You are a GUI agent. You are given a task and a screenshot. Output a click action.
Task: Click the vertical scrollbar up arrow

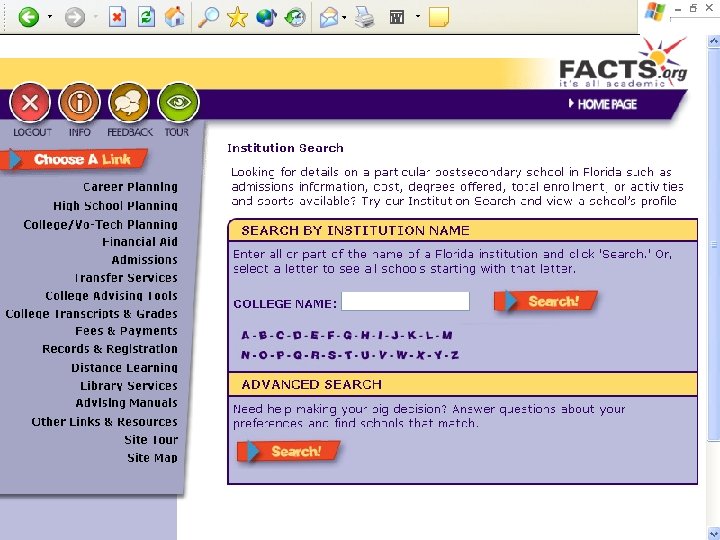coord(713,41)
